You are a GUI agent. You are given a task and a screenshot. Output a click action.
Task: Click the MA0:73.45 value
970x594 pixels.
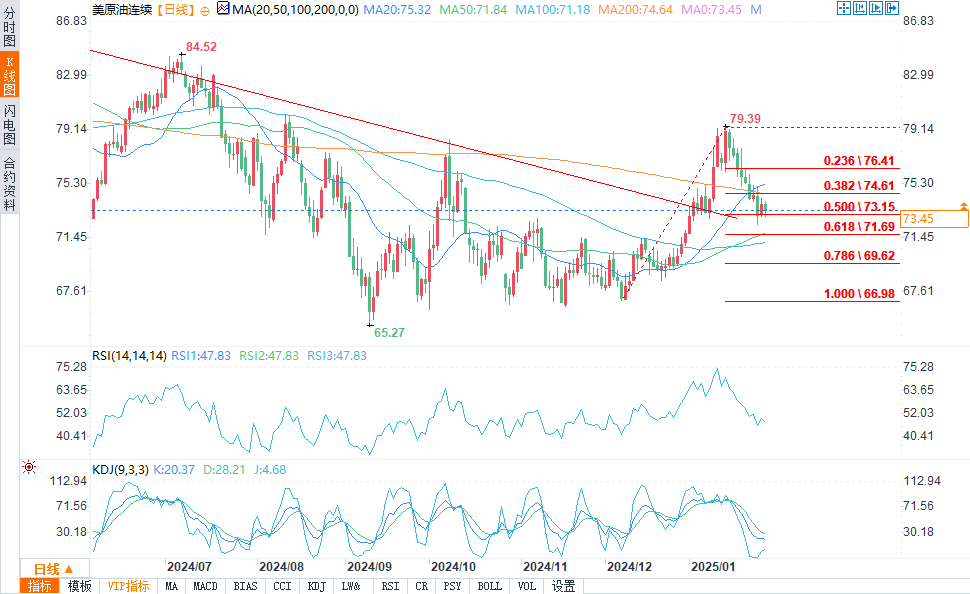(711, 10)
